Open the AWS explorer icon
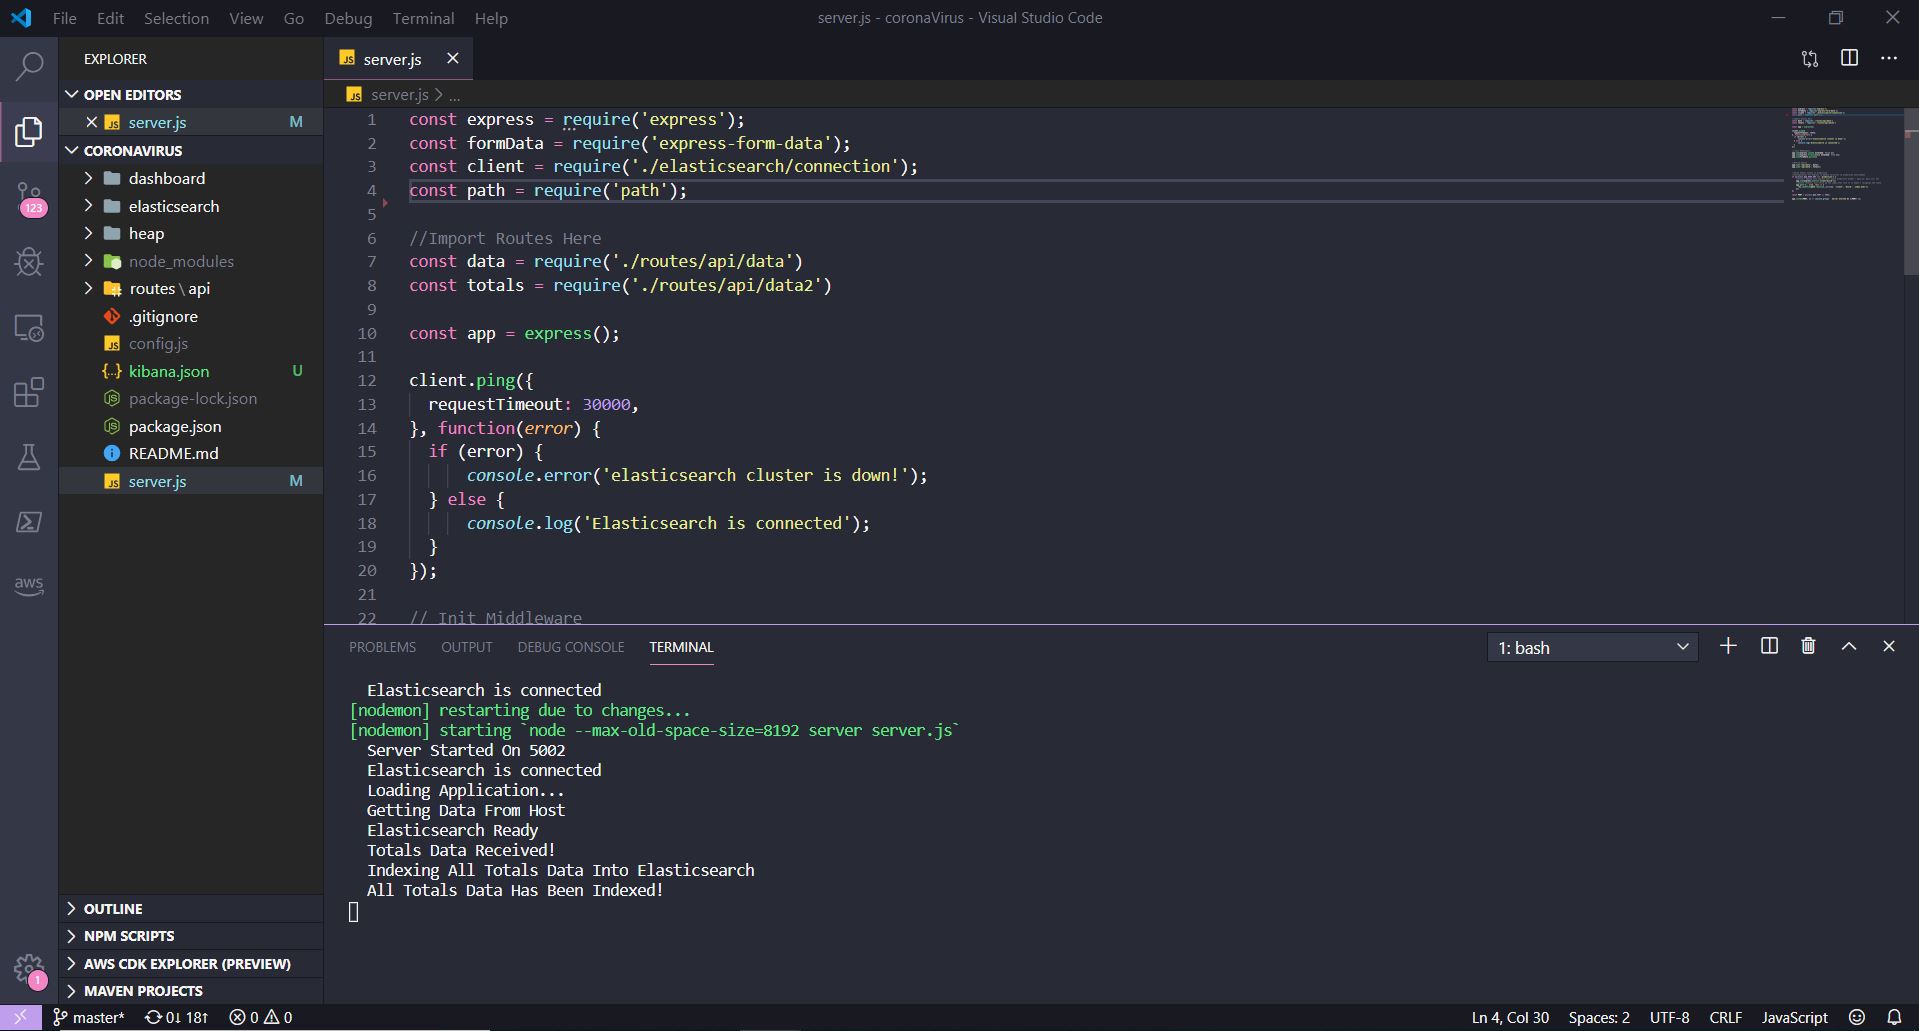 [x=29, y=585]
